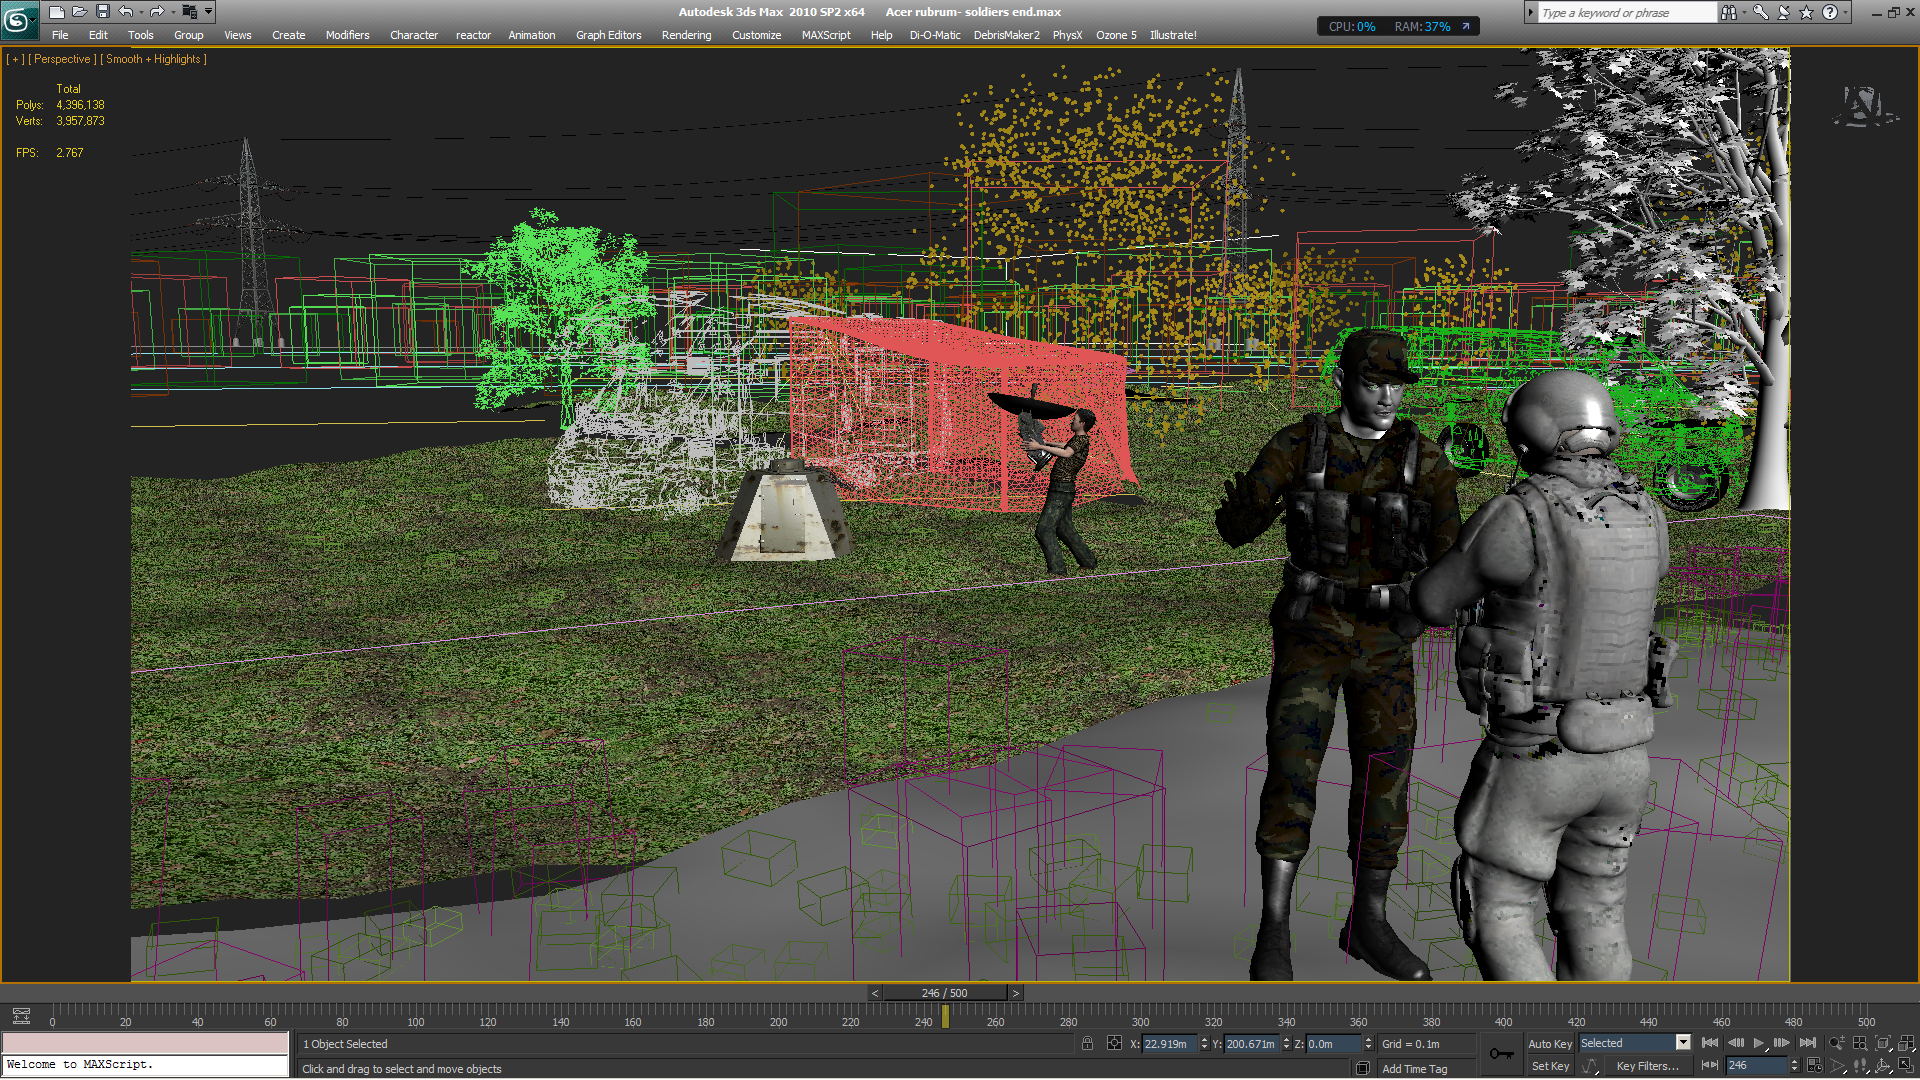Viewport: 1920px width, 1080px height.
Task: Toggle Auto Key mode
Action: (x=1549, y=1043)
